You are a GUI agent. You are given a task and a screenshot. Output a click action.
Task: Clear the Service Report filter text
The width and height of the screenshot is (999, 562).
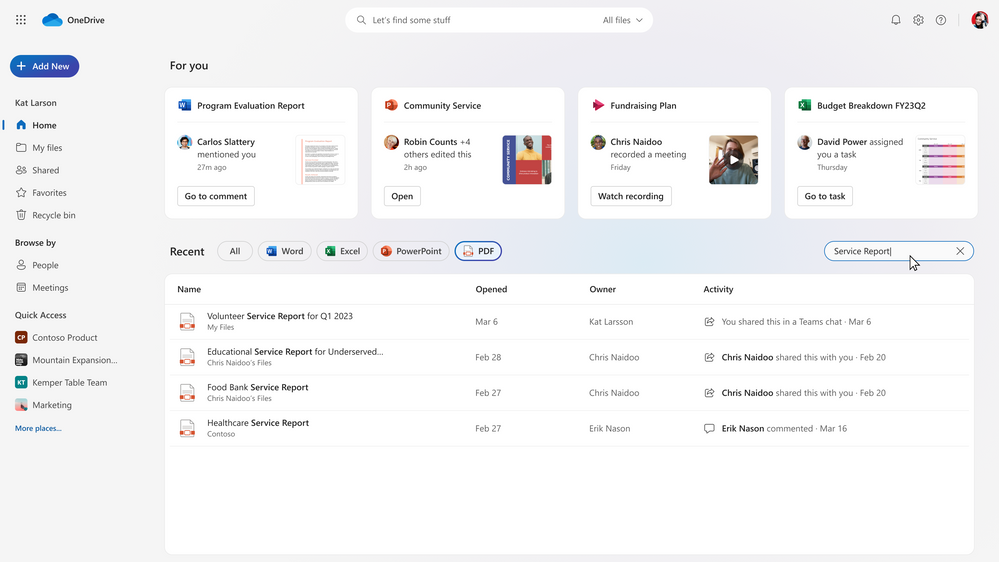click(x=960, y=251)
